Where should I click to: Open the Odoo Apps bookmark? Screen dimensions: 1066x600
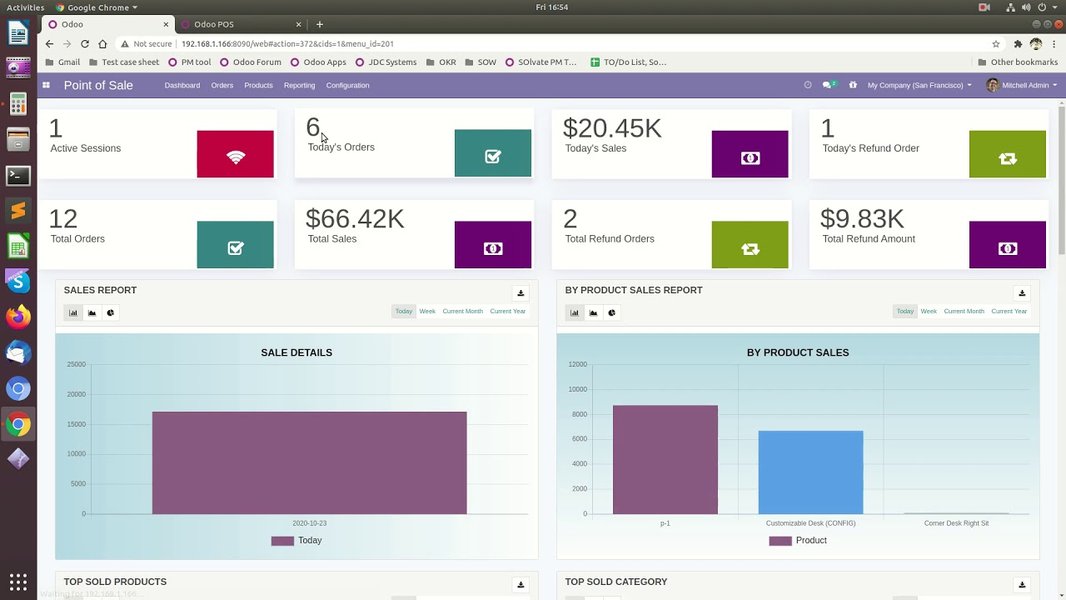click(x=318, y=62)
